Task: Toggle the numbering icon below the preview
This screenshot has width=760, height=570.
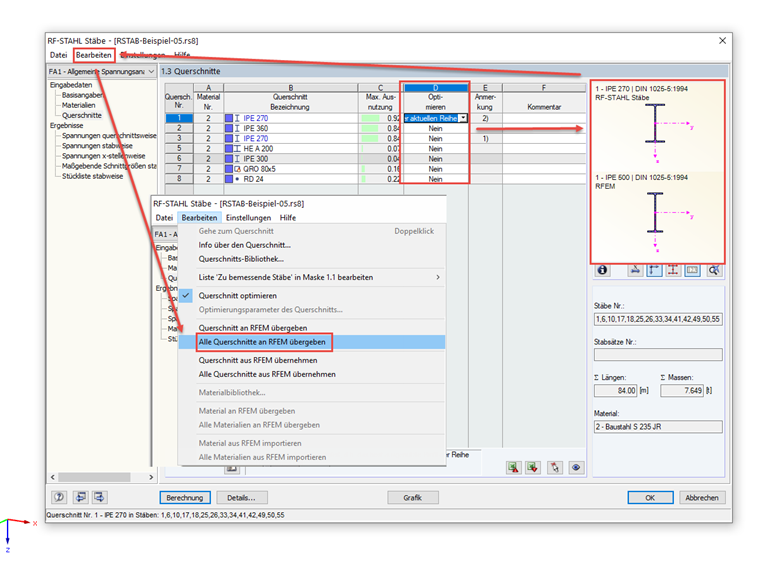Action: pyautogui.click(x=692, y=270)
